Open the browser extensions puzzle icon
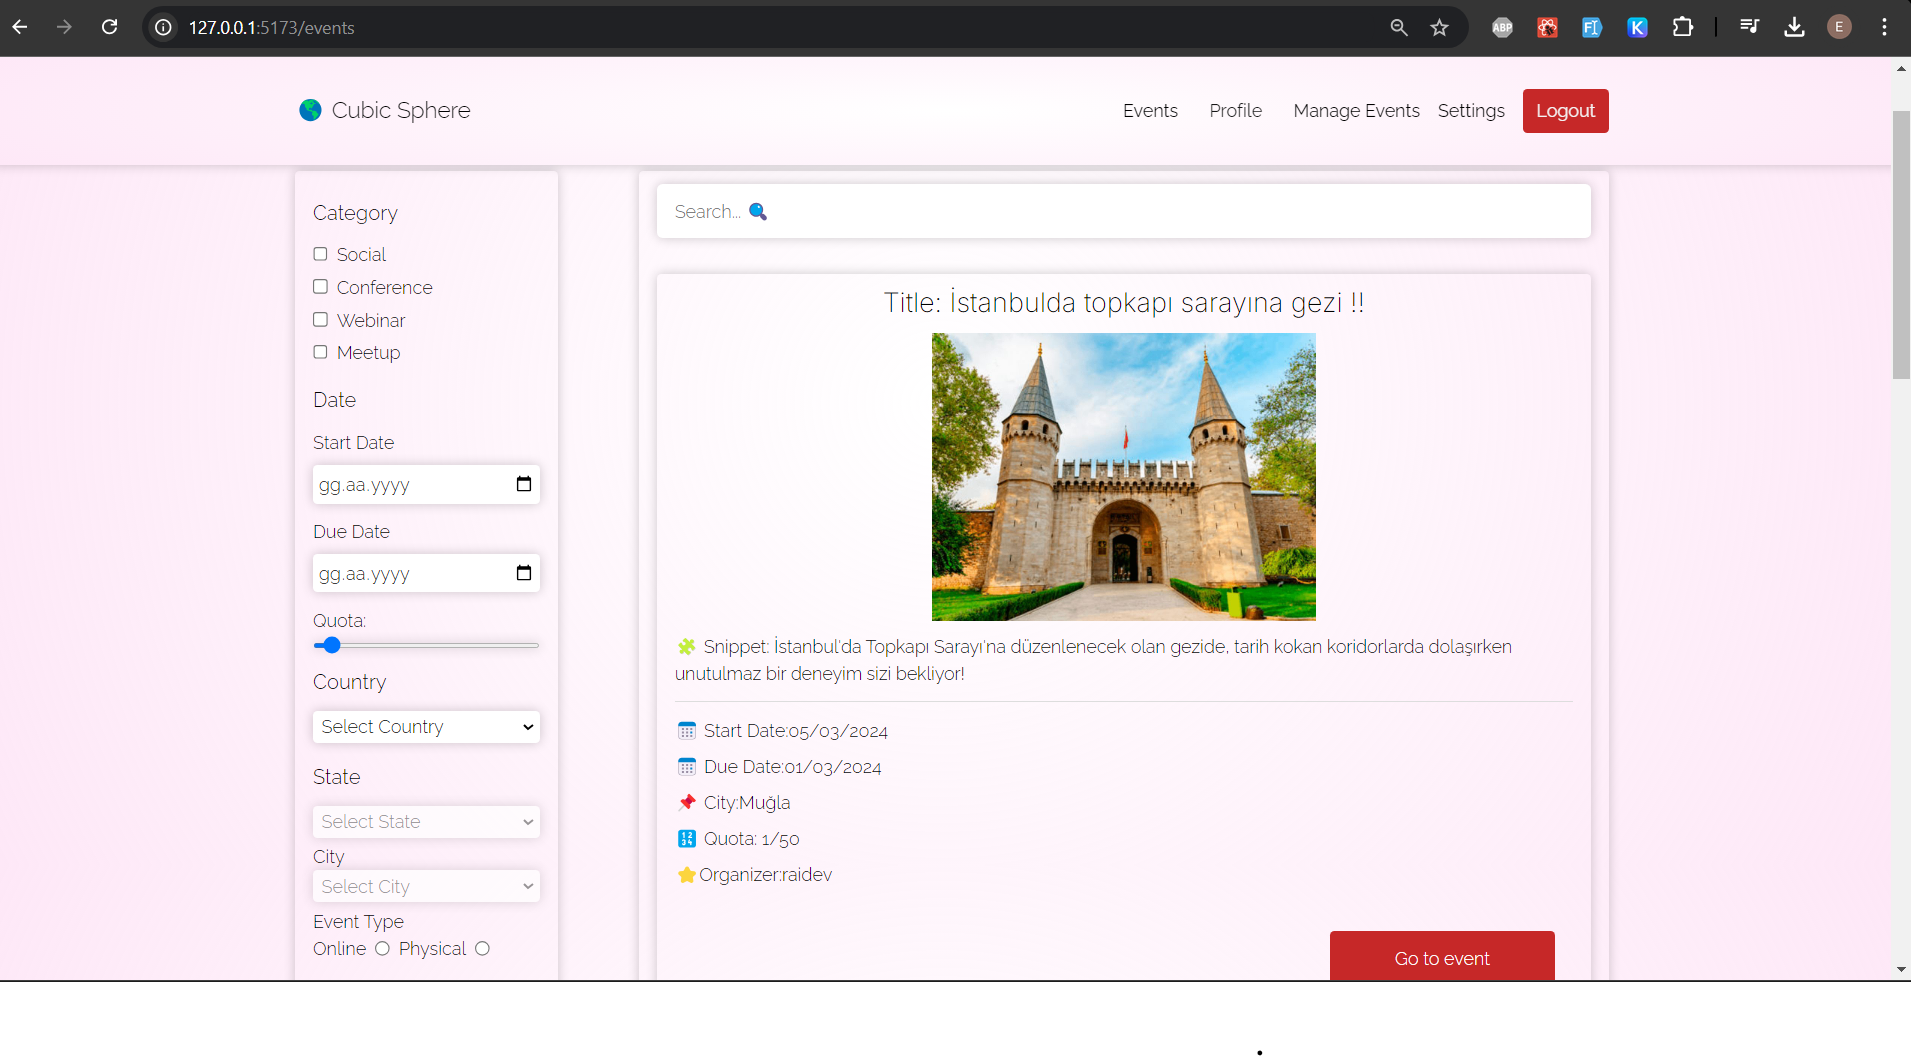The image size is (1911, 1056). 1683,27
